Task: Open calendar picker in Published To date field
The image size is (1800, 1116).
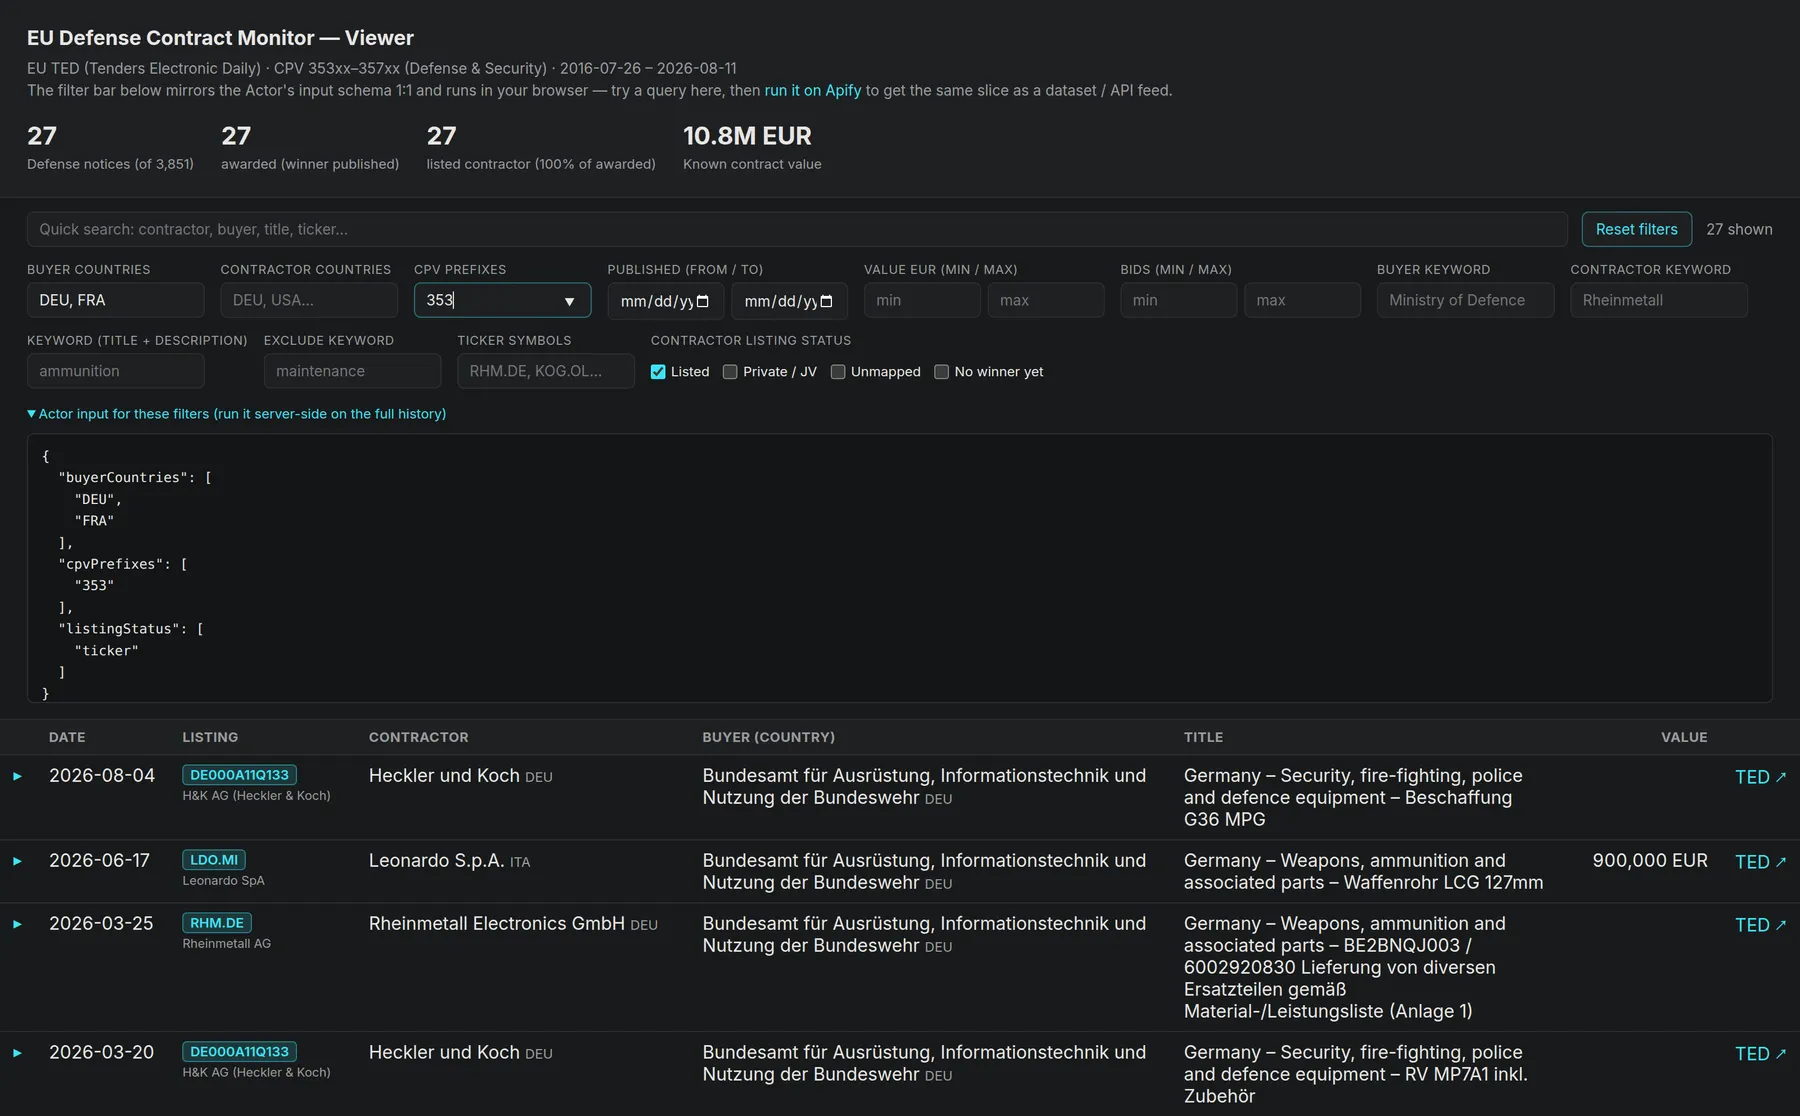Action: [x=826, y=301]
